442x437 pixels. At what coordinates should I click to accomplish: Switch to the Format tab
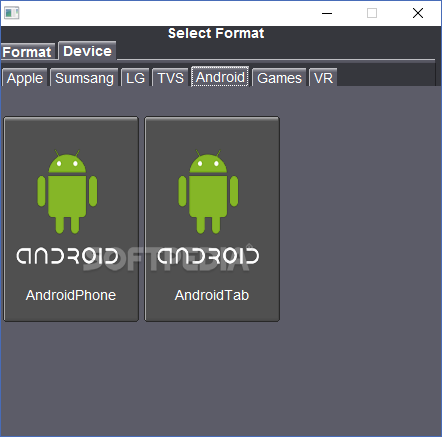tap(27, 52)
